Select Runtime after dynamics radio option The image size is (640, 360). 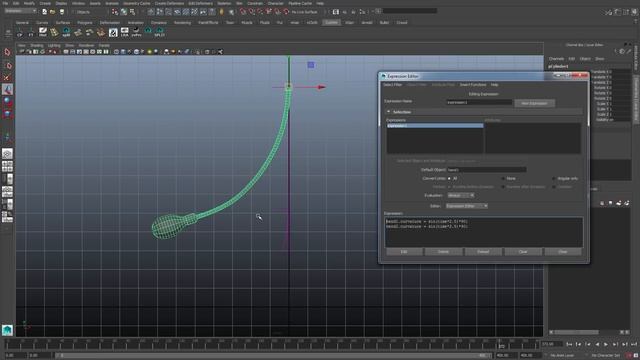(x=503, y=187)
